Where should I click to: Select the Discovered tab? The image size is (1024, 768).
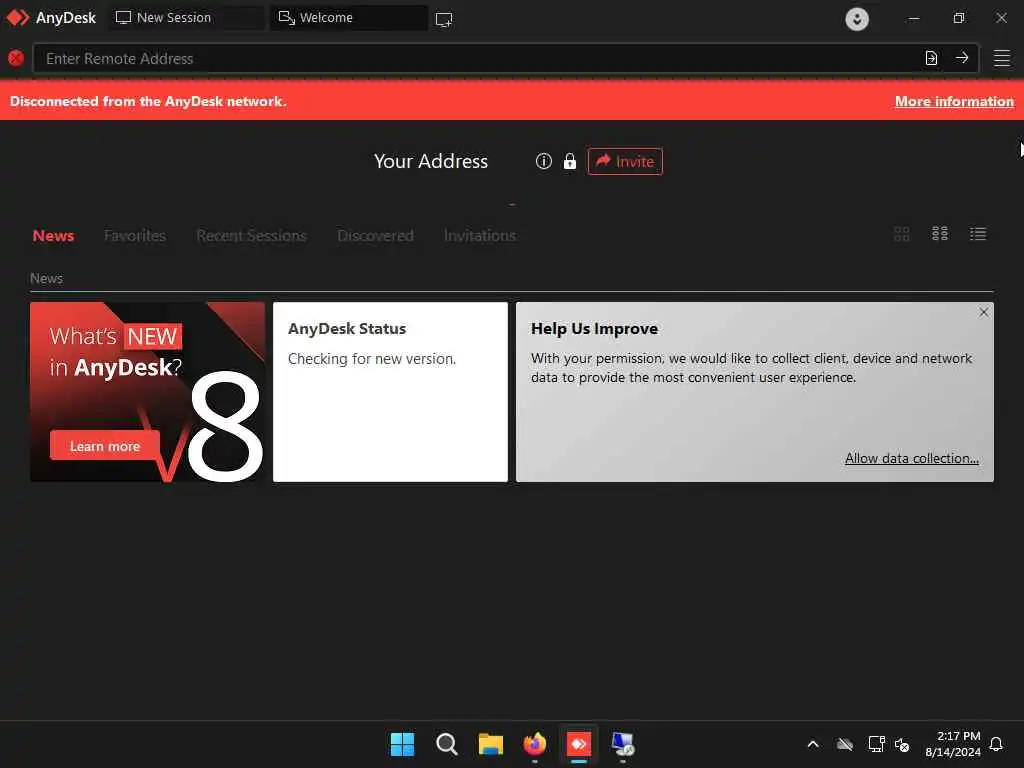[376, 236]
